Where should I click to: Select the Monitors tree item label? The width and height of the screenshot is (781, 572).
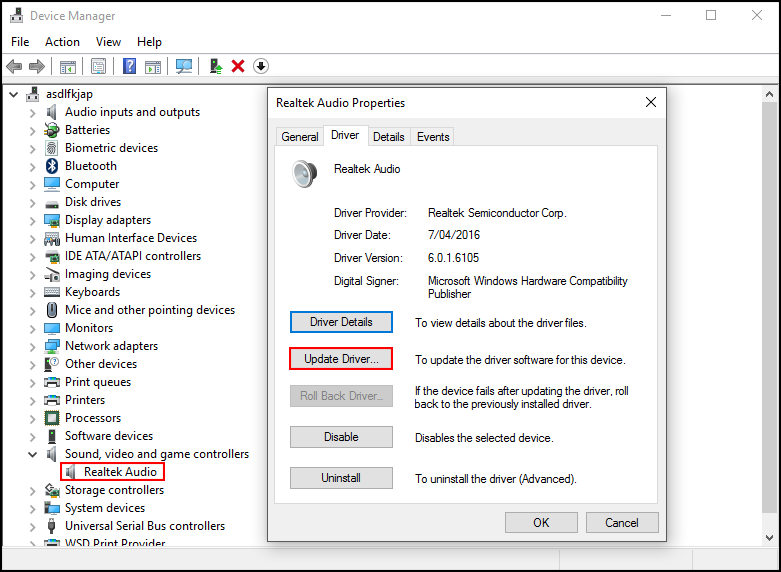89,328
